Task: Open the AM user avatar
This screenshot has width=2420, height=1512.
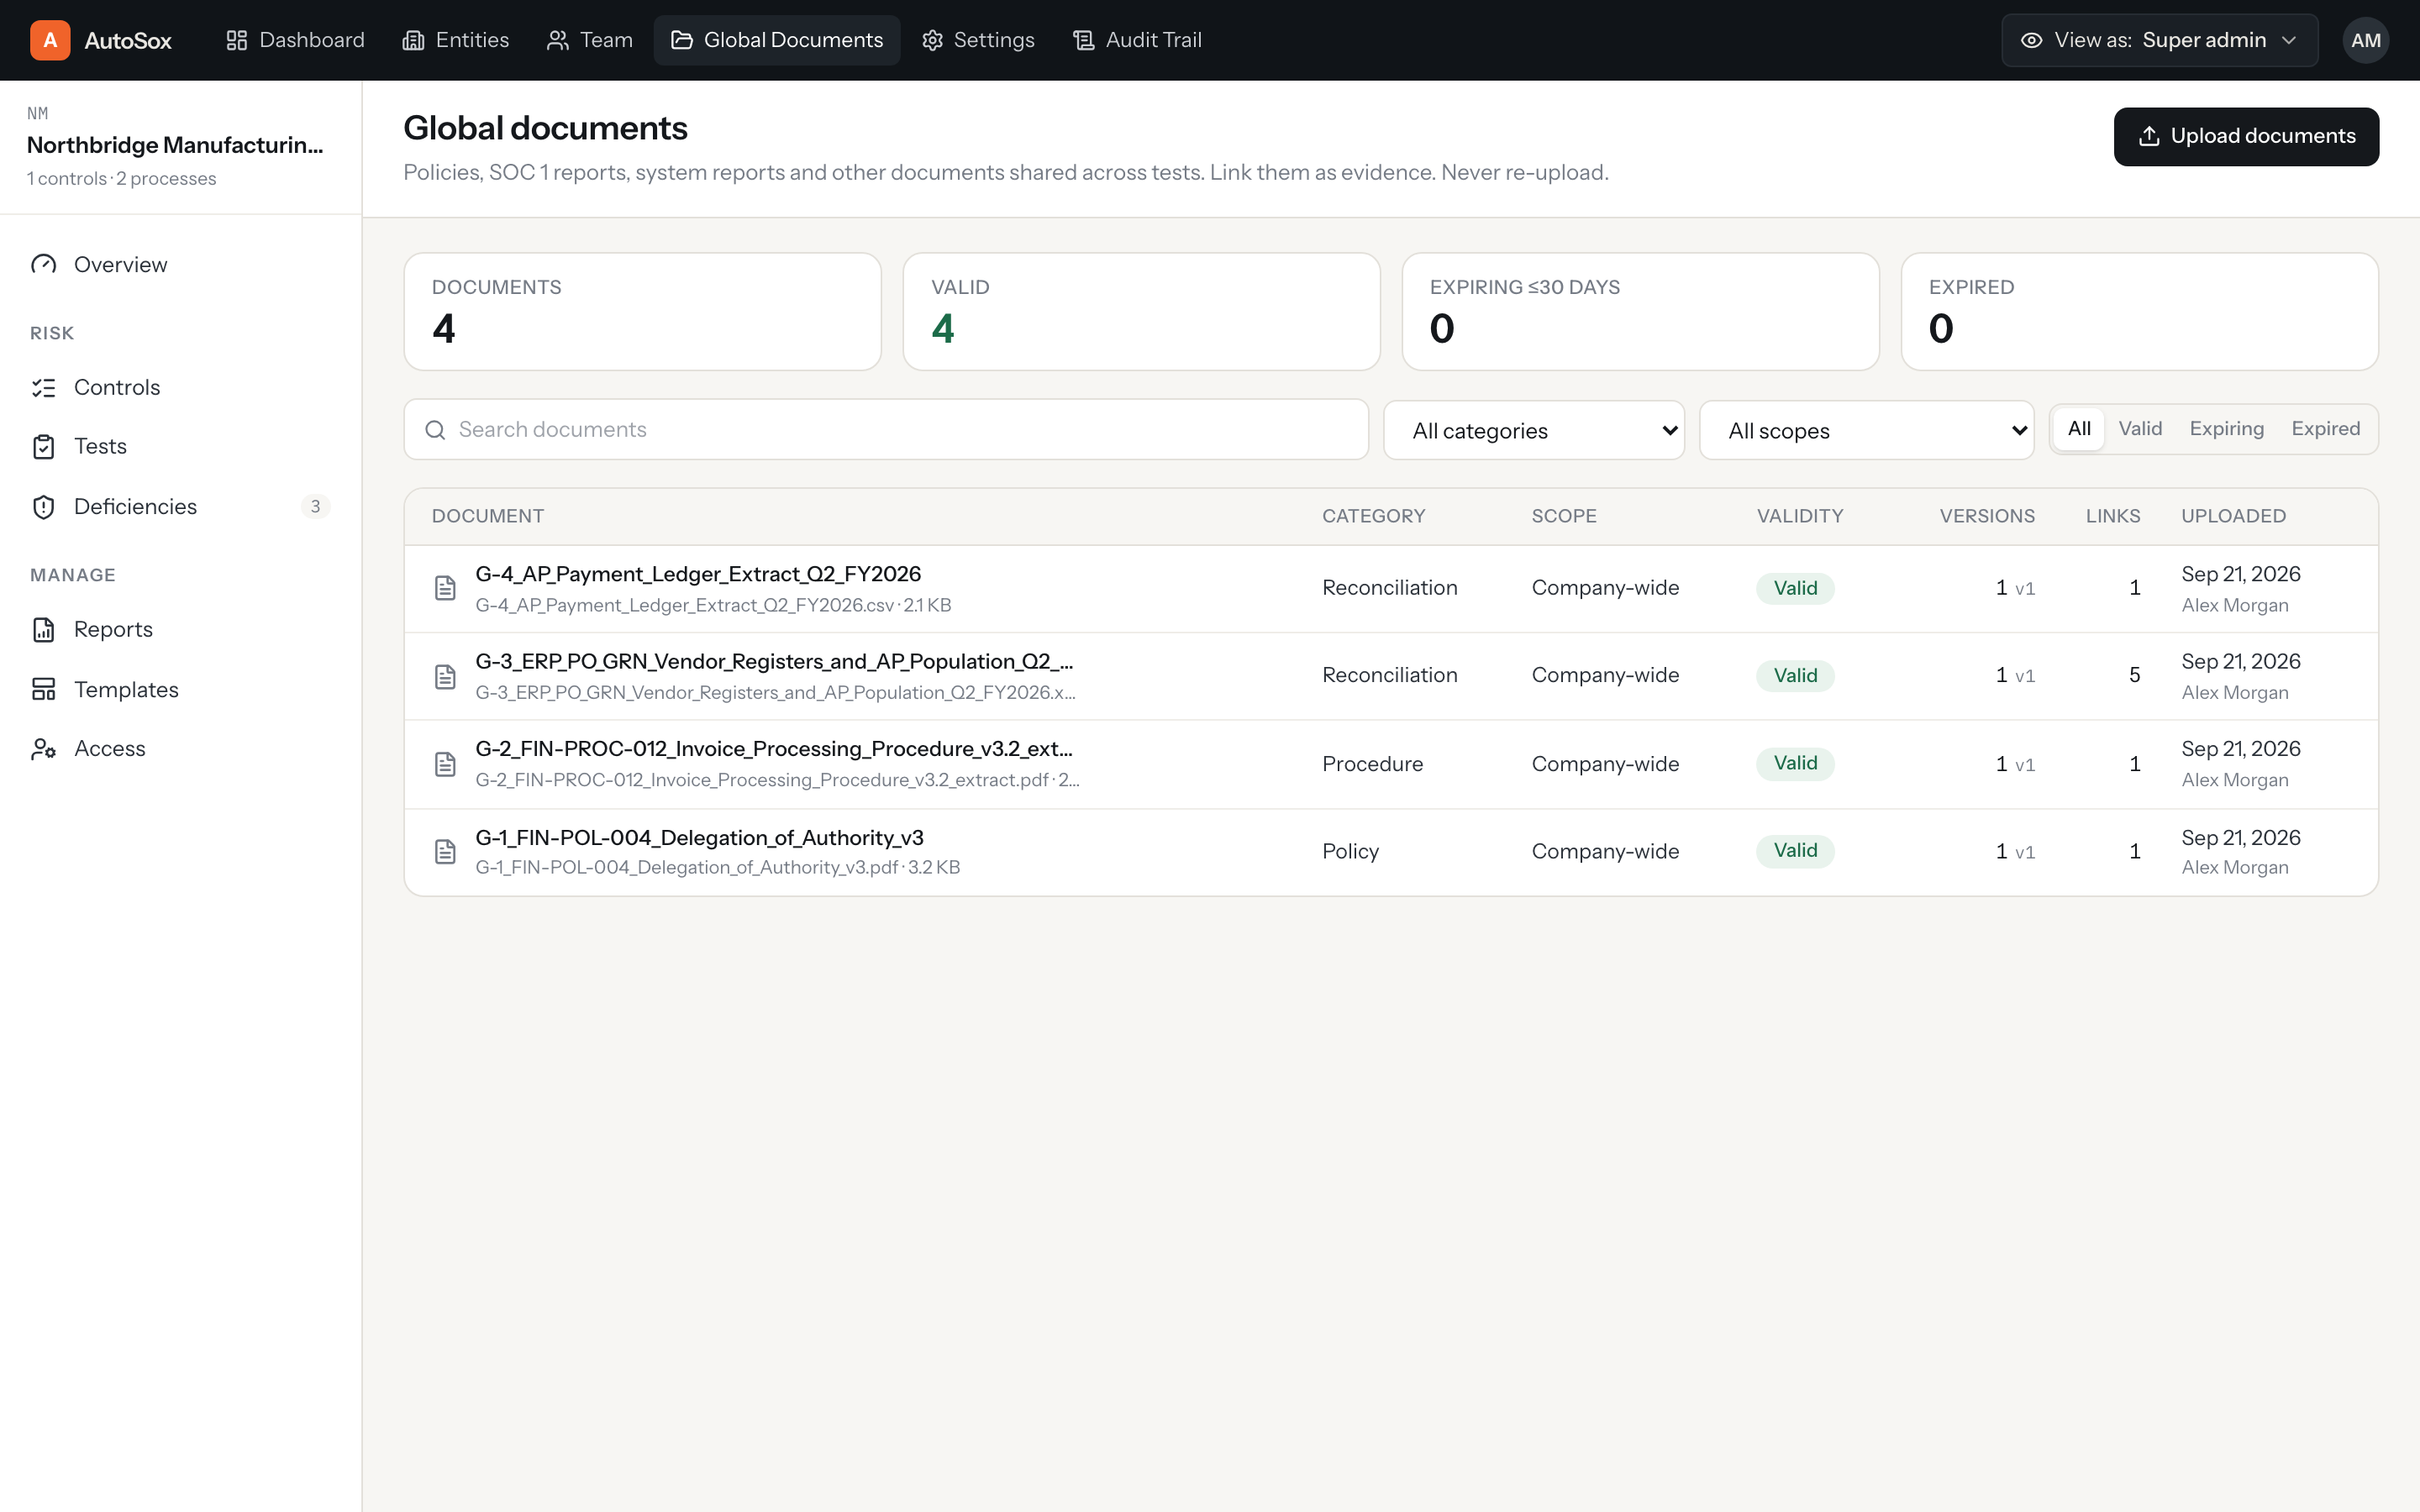Action: point(2365,40)
